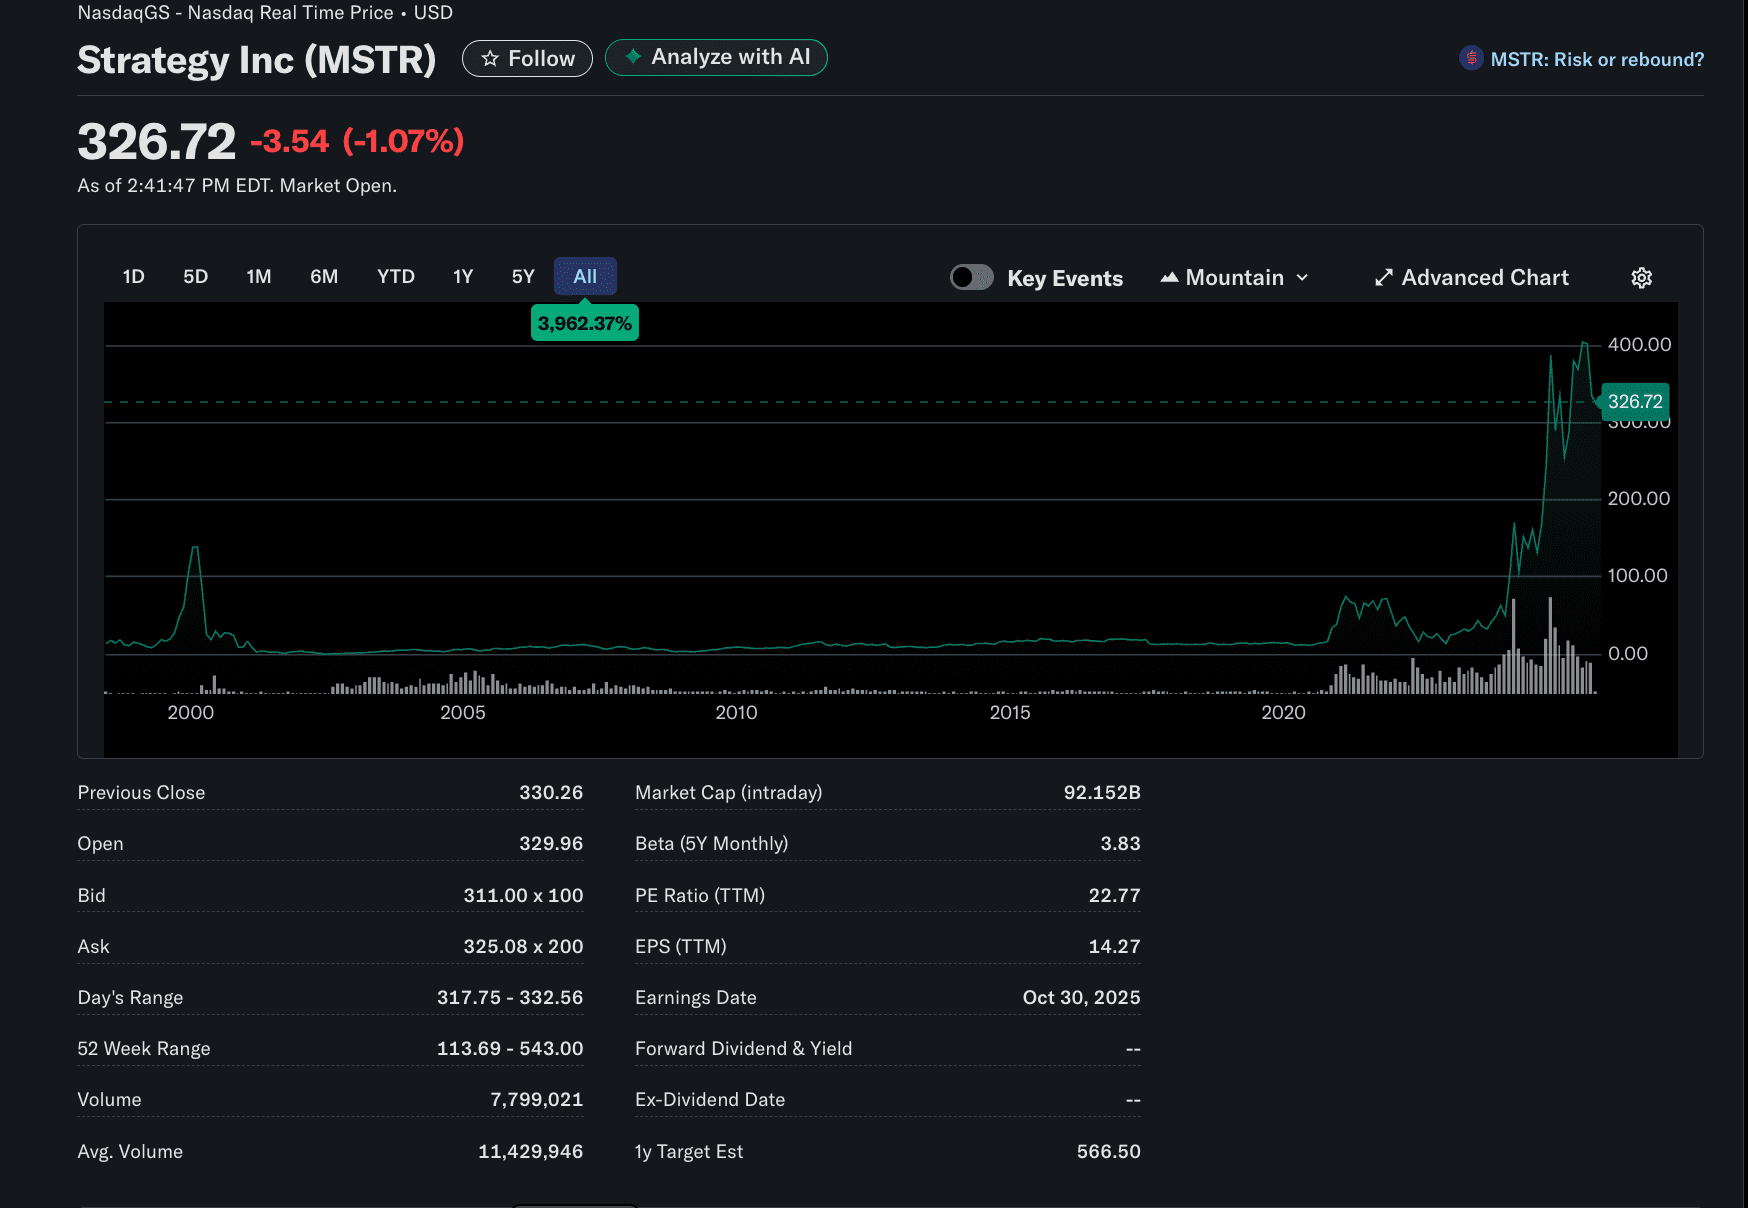The height and width of the screenshot is (1208, 1748).
Task: Switch to the 1M range
Action: tap(259, 277)
